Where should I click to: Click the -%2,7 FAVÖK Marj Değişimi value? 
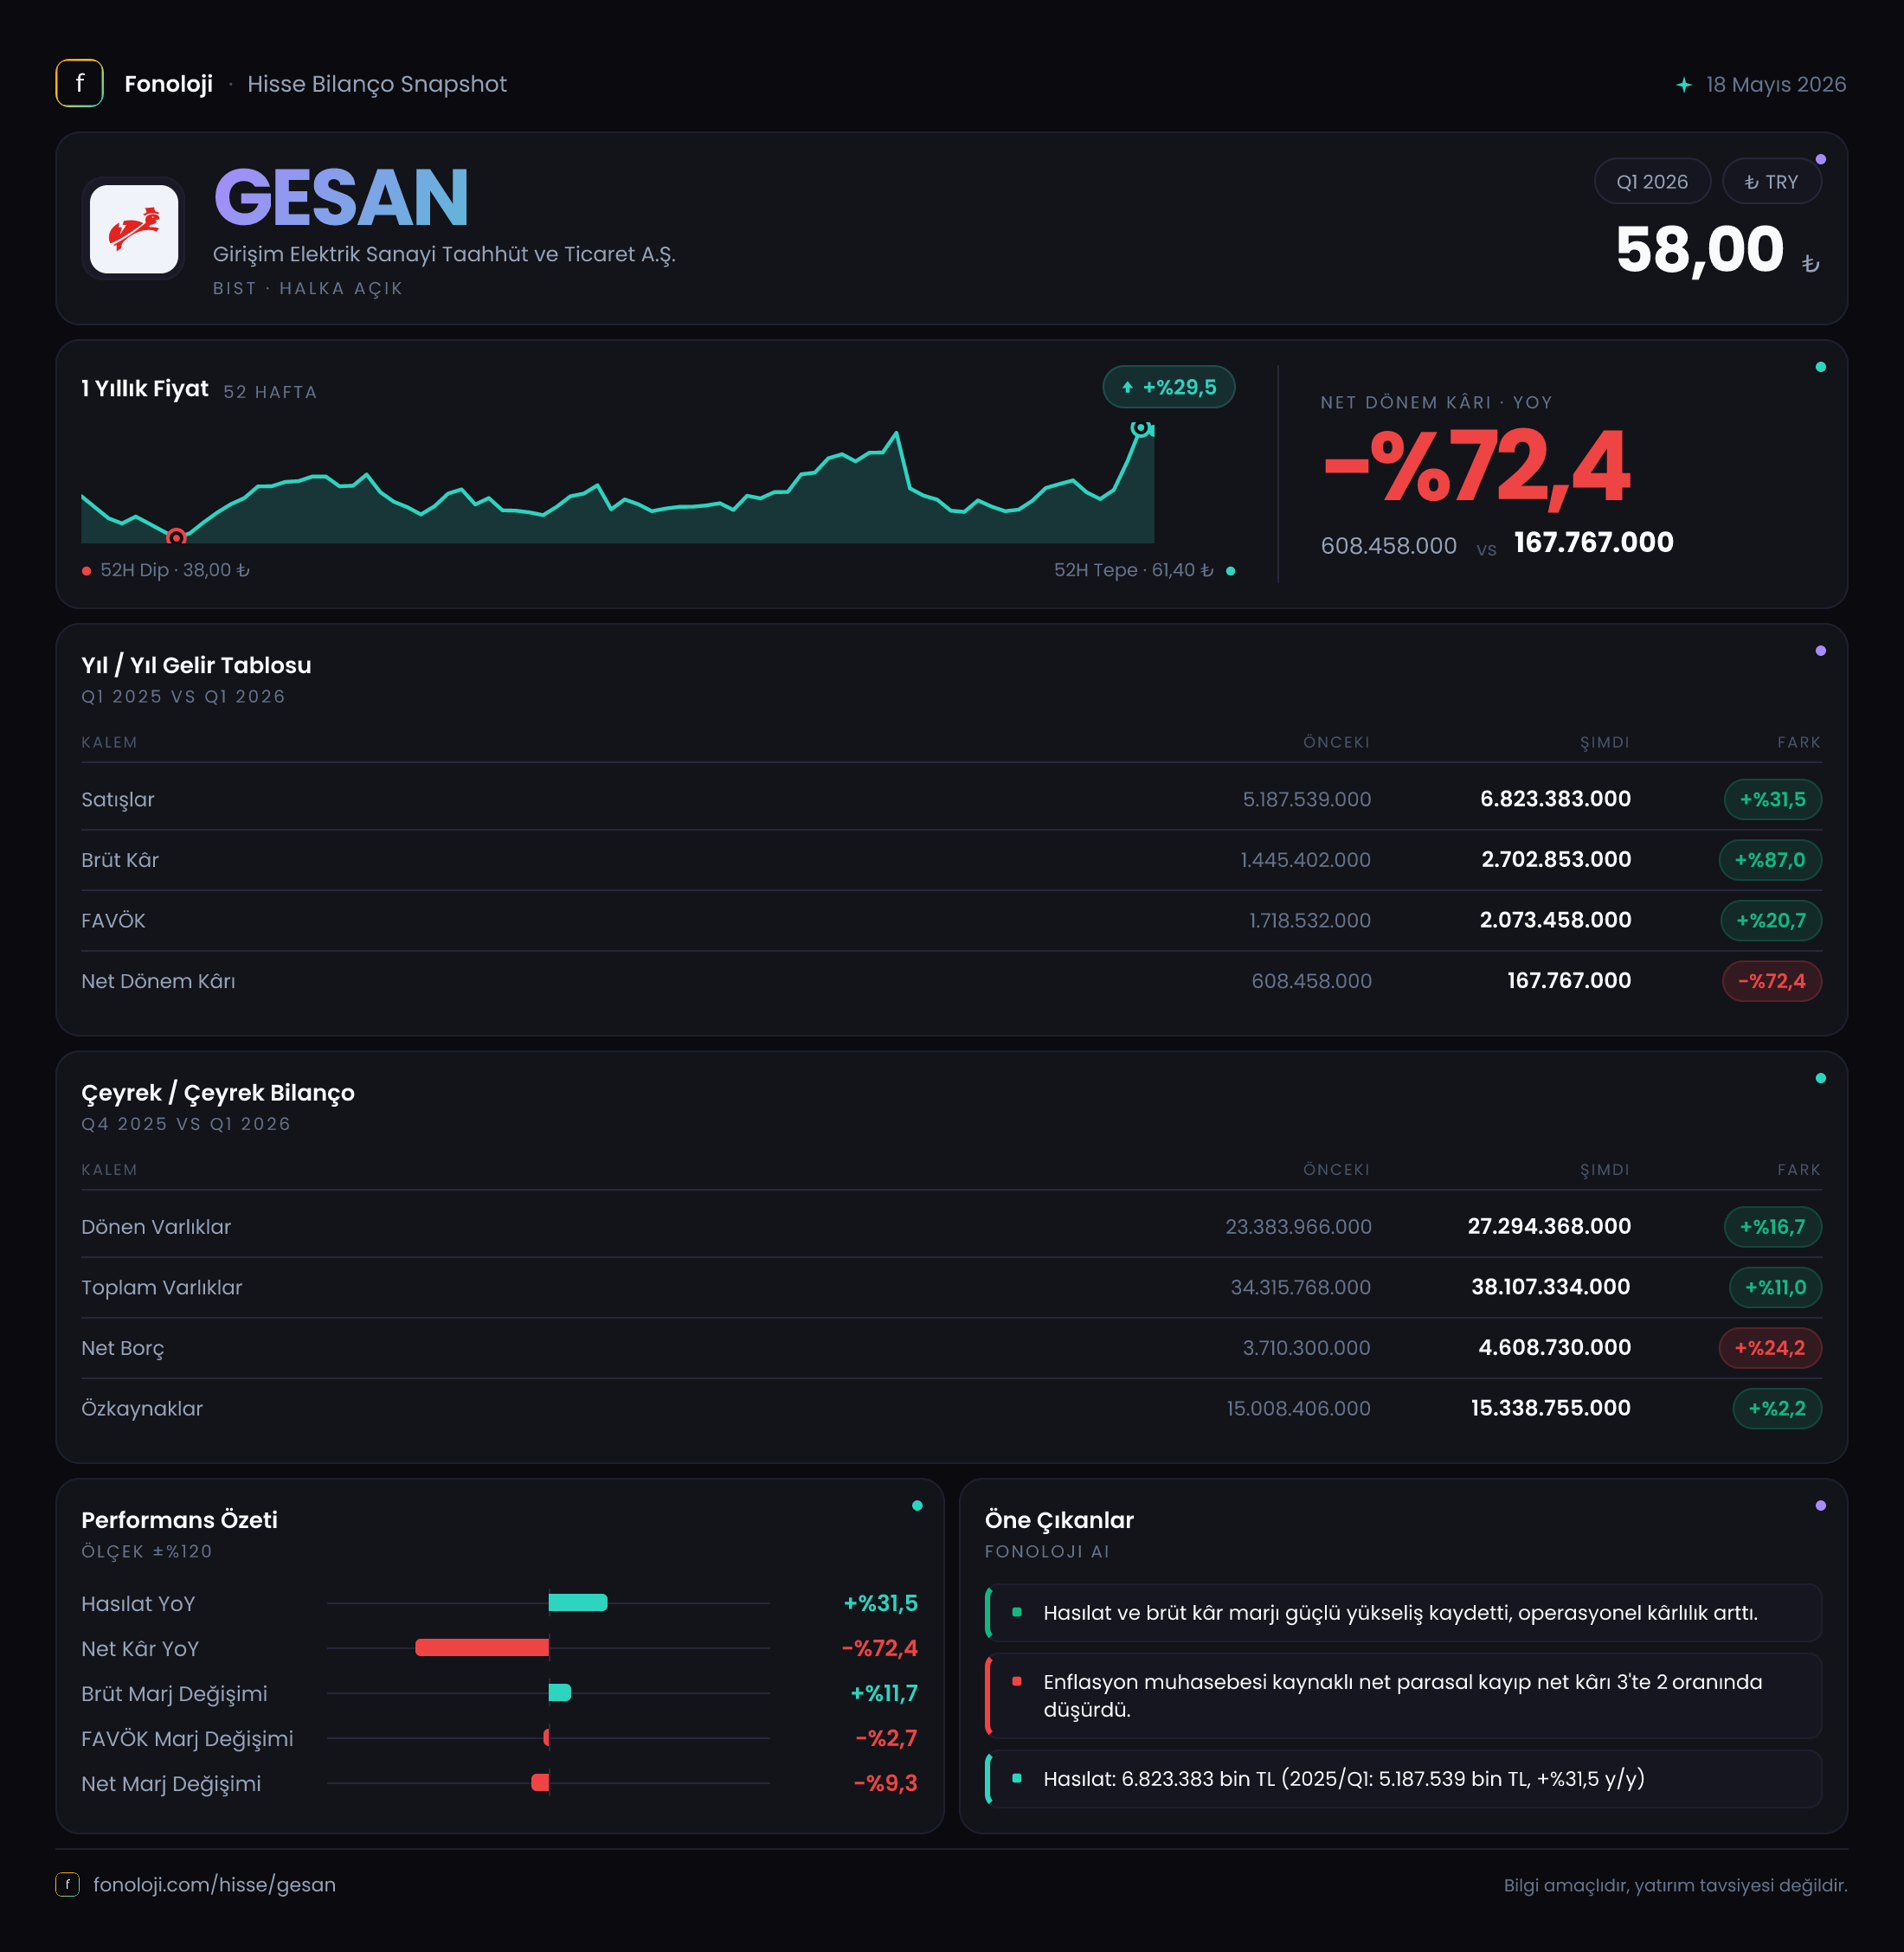(x=886, y=1739)
